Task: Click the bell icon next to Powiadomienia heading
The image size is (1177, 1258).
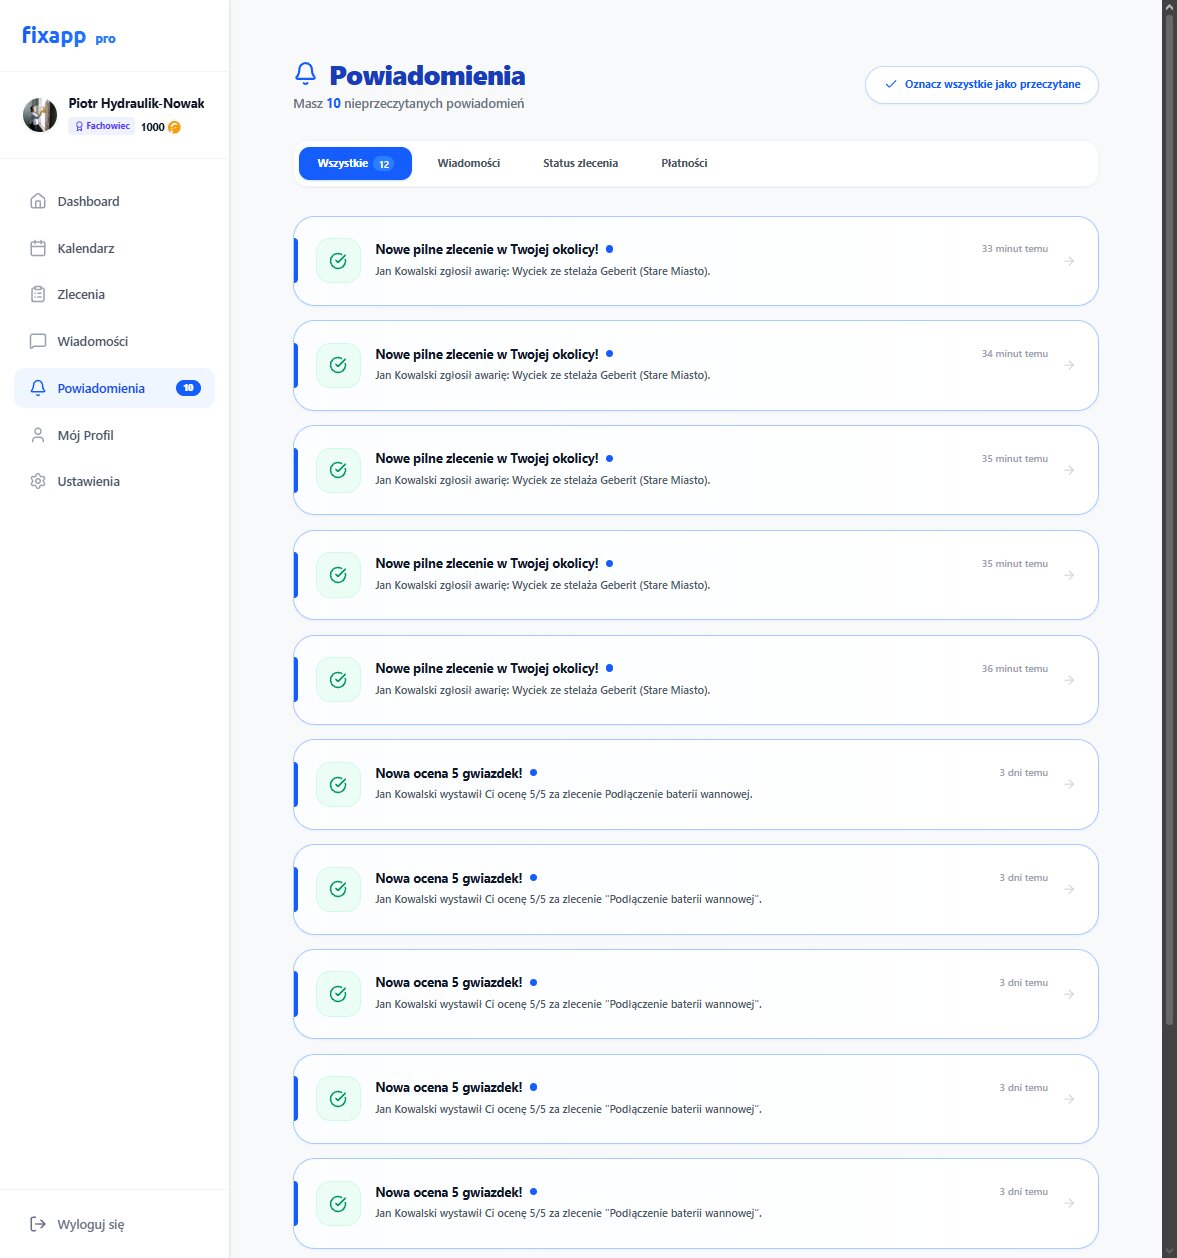Action: [305, 74]
